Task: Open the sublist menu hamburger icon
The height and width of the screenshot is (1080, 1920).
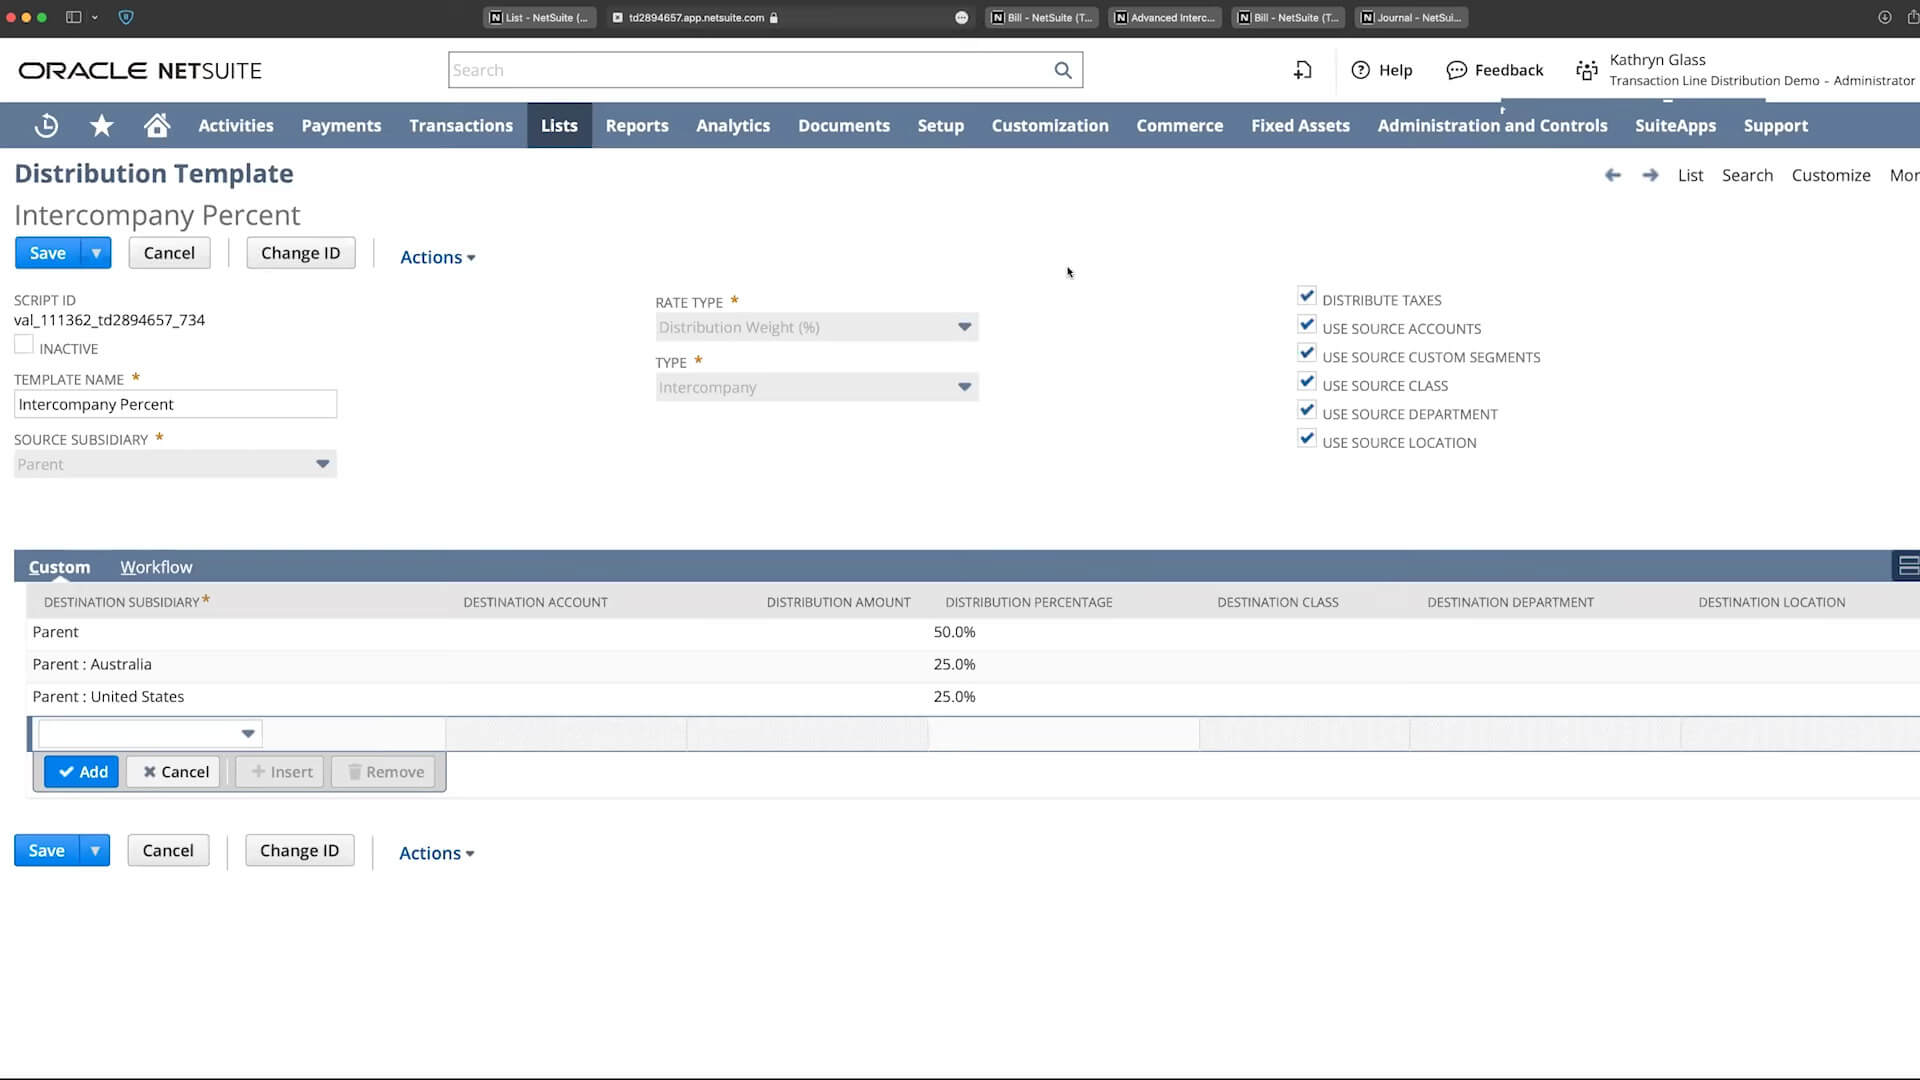Action: coord(1906,566)
